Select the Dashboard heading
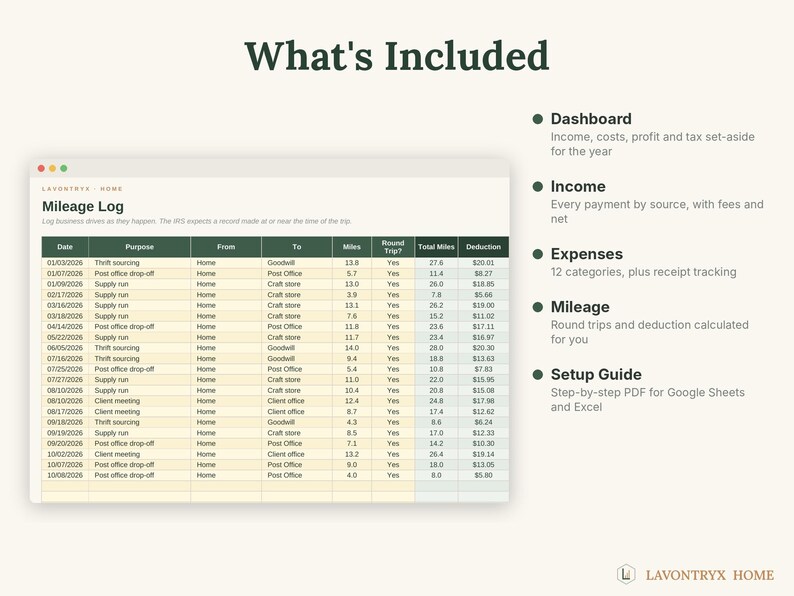The image size is (794, 596). pos(591,118)
